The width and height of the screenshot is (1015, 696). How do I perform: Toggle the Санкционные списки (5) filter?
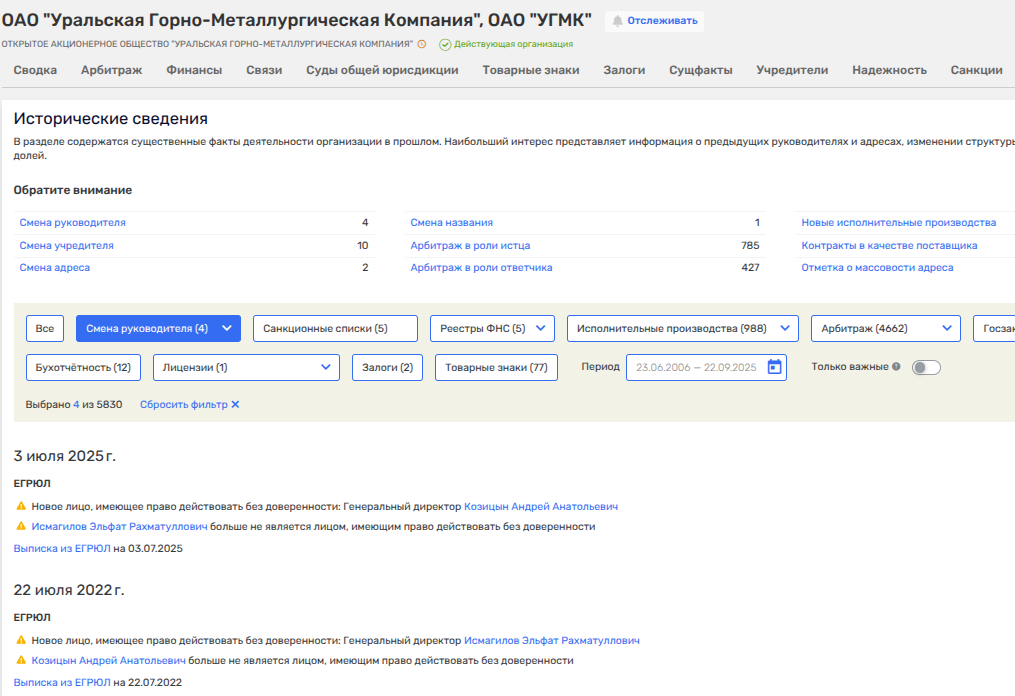325,328
